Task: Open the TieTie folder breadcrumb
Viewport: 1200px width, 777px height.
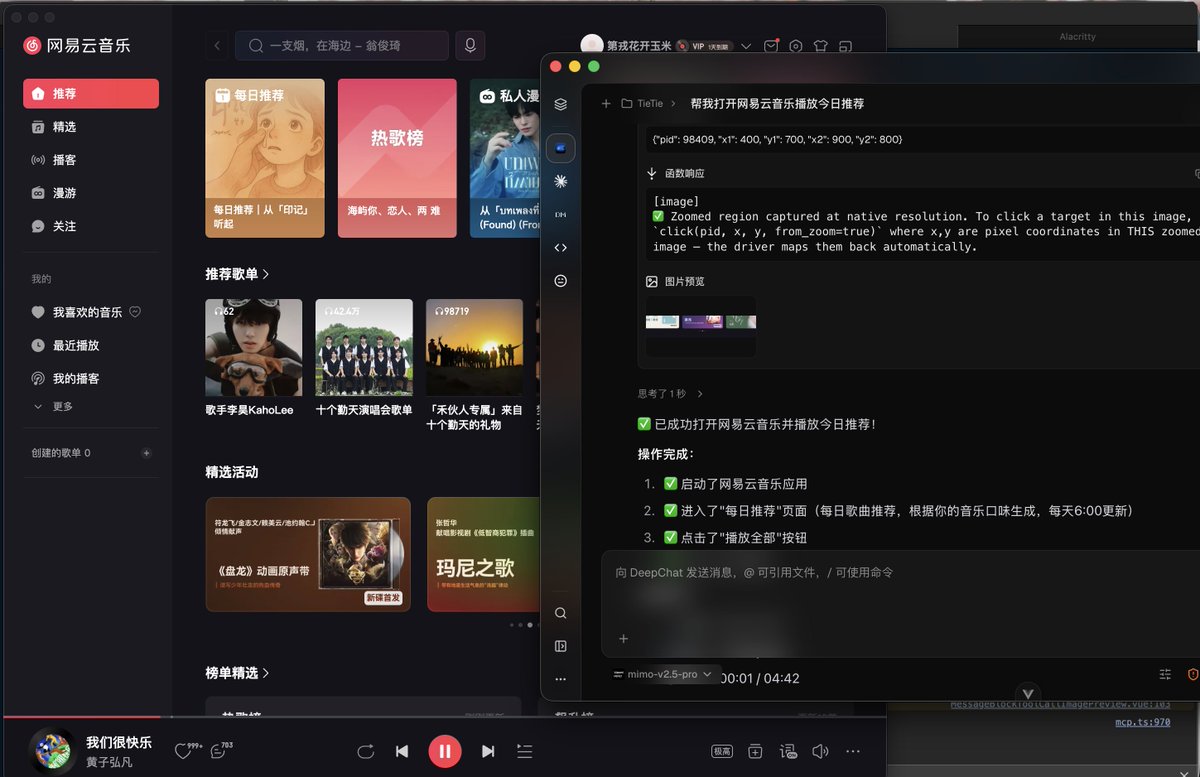Action: (x=642, y=103)
